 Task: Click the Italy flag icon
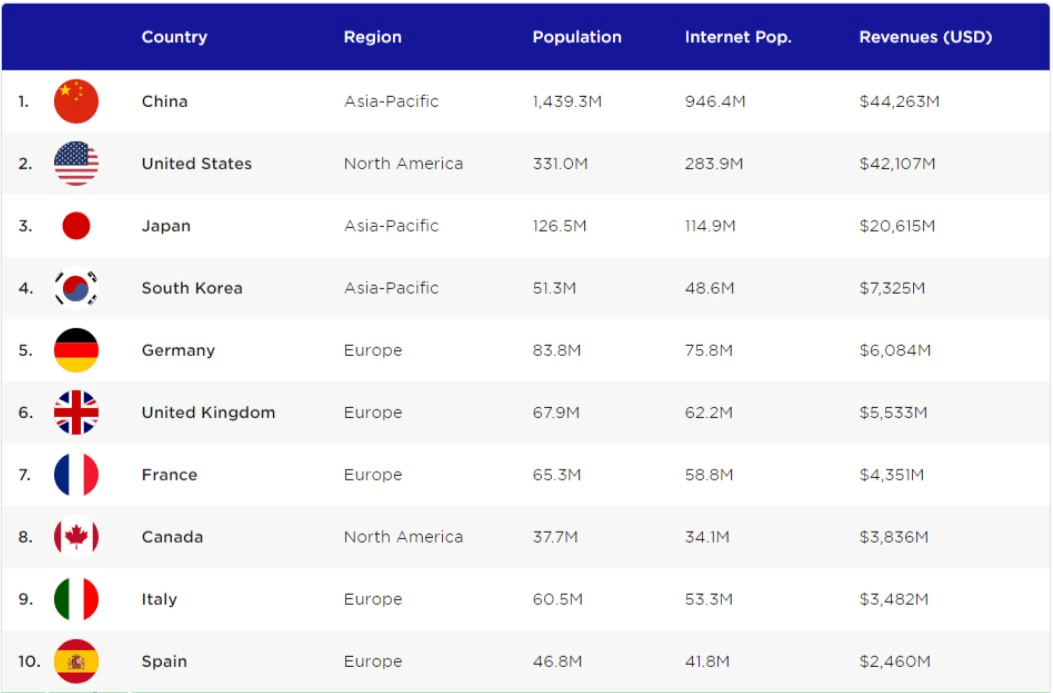tap(76, 599)
